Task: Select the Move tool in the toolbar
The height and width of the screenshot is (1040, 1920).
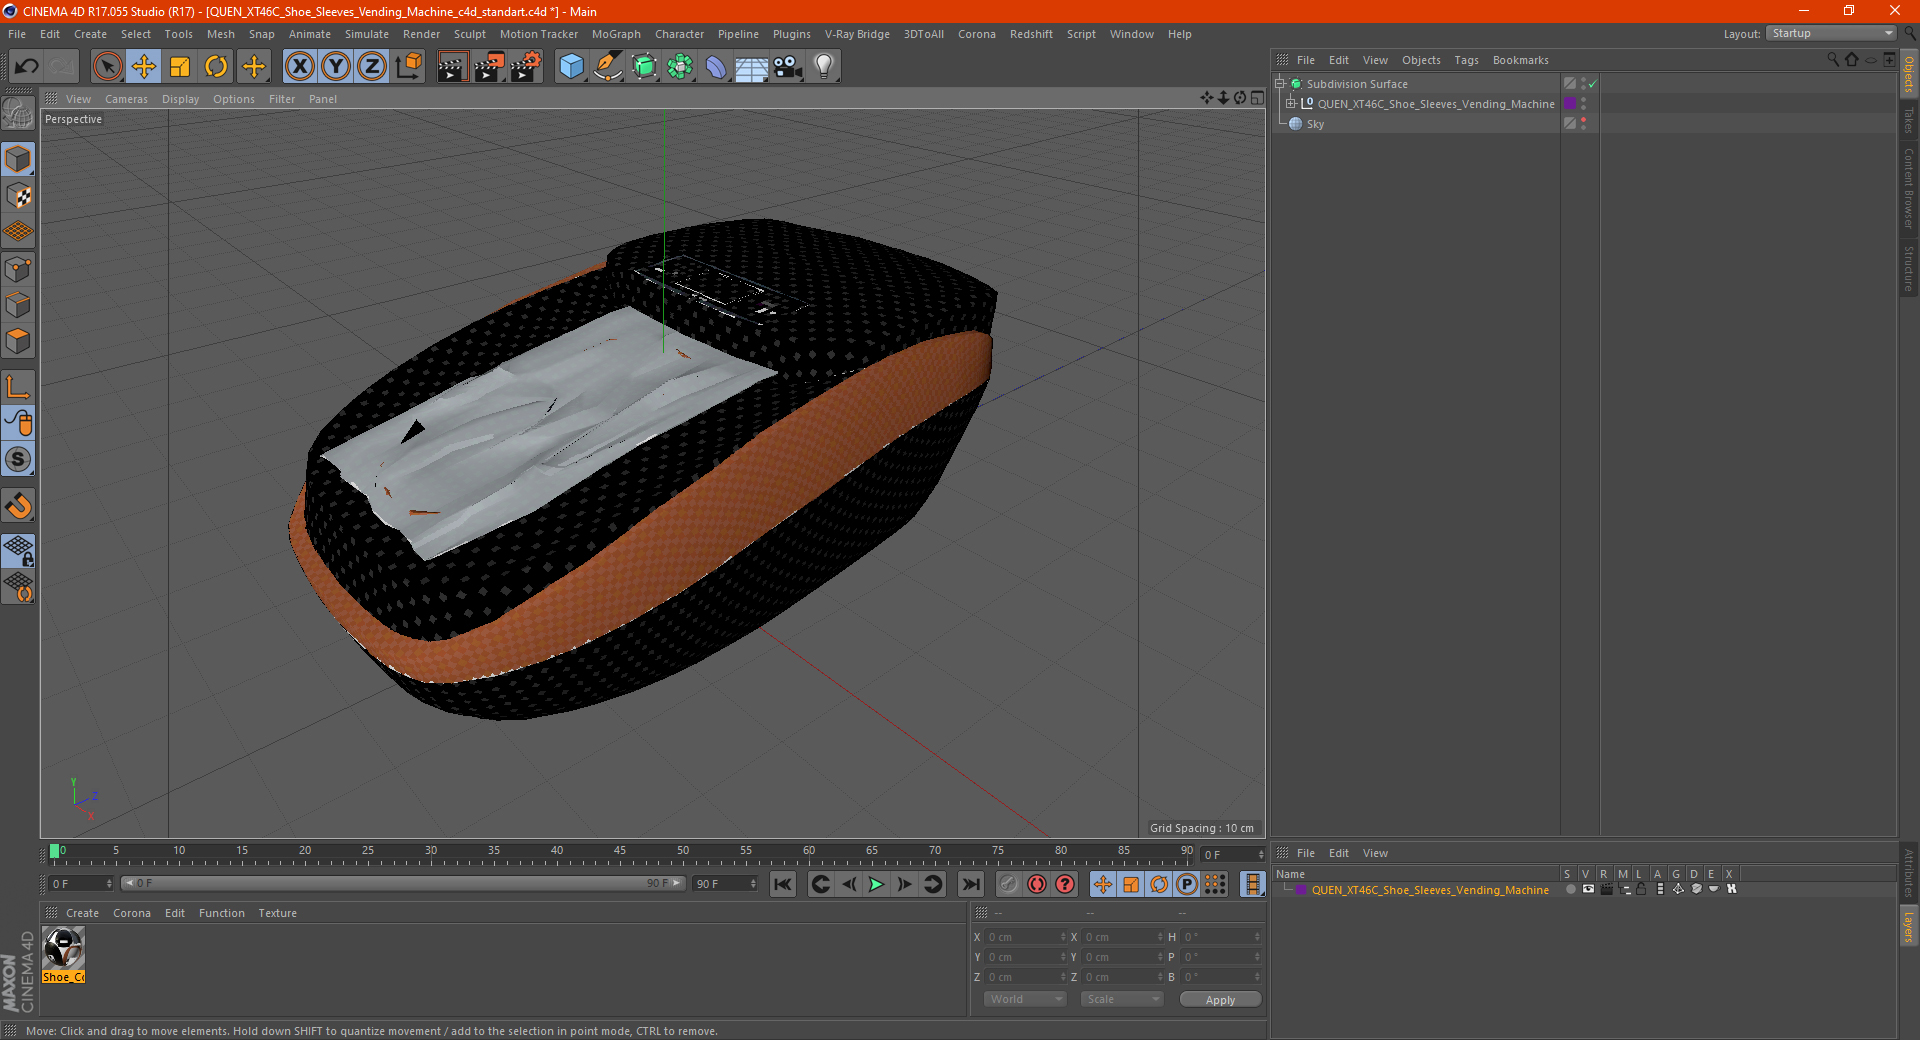Action: 144,67
